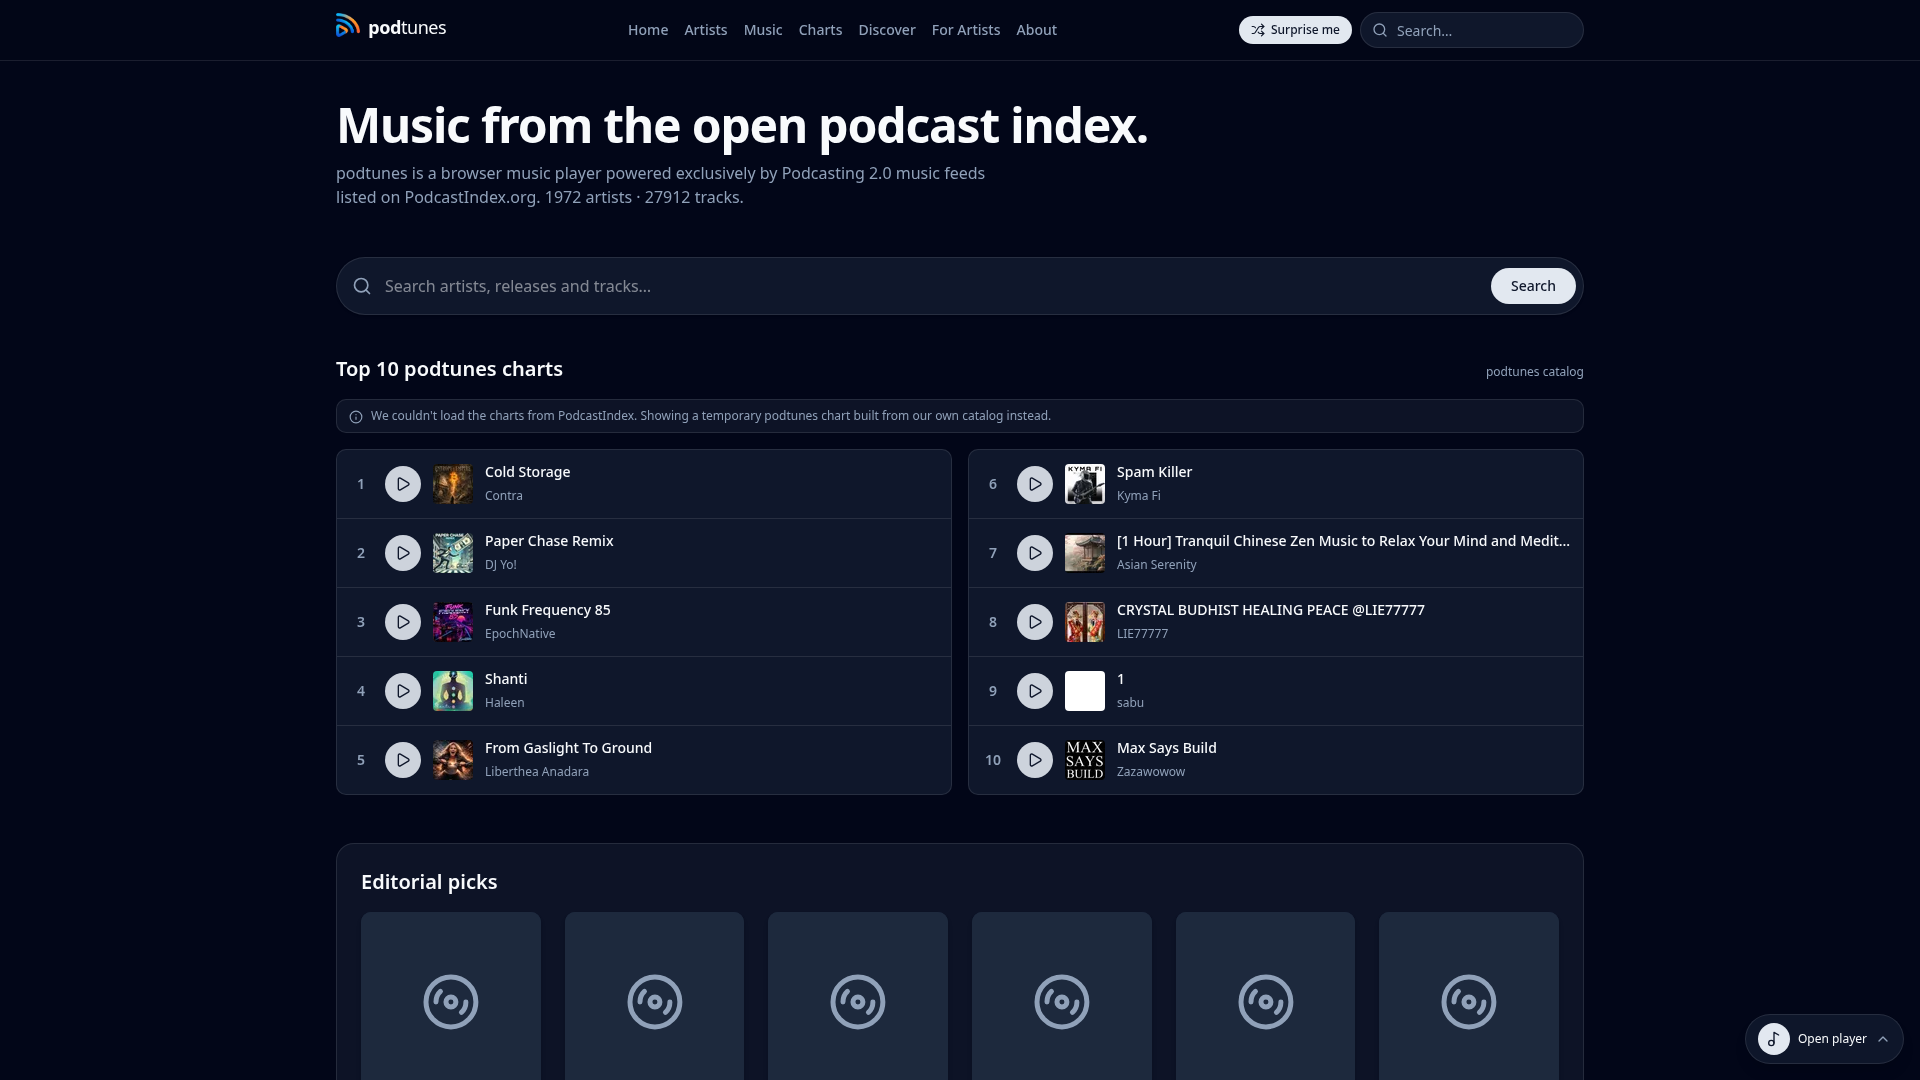
Task: Open the podtunes catalog link
Action: [1534, 372]
